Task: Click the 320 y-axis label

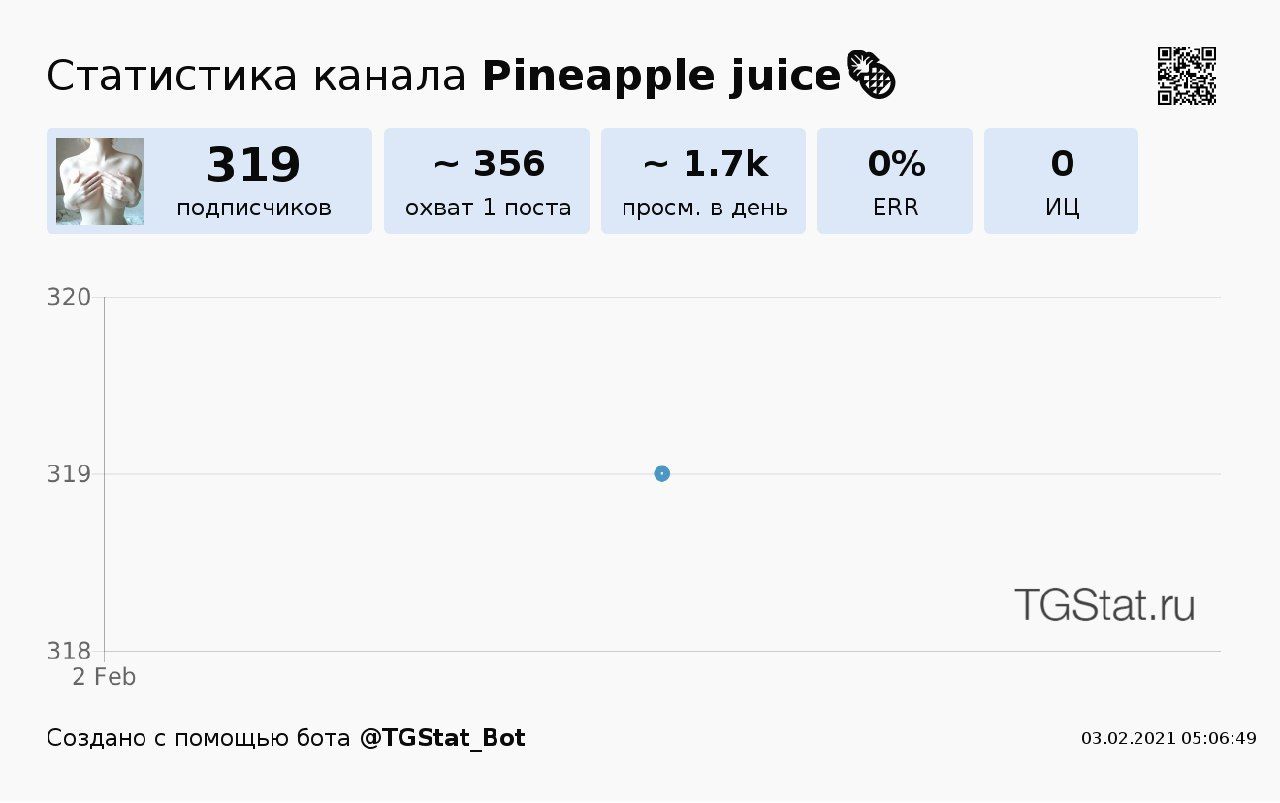Action: [x=69, y=297]
